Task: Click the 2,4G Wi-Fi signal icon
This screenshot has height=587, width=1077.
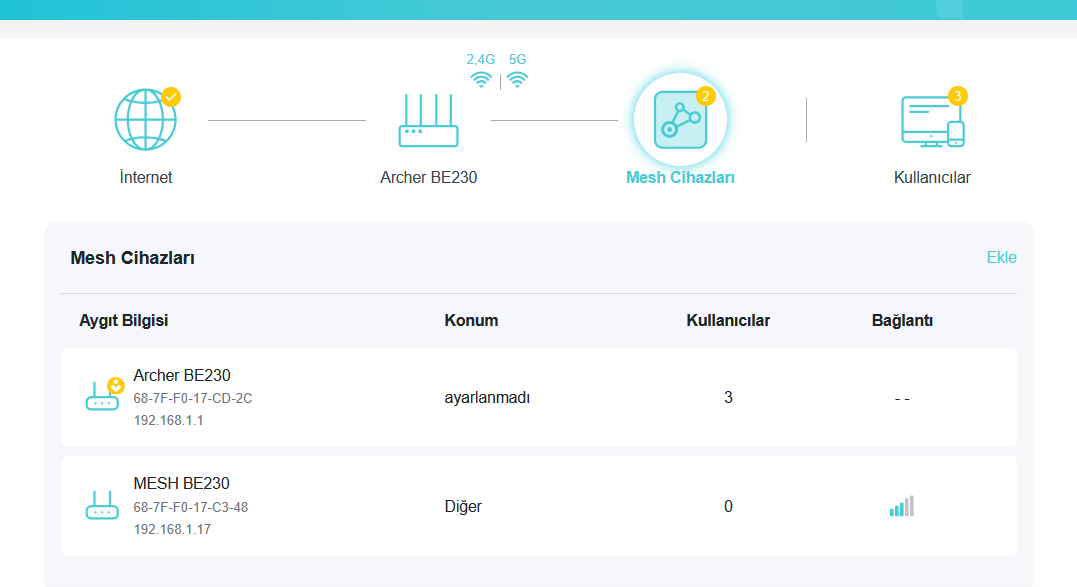Action: (x=481, y=80)
